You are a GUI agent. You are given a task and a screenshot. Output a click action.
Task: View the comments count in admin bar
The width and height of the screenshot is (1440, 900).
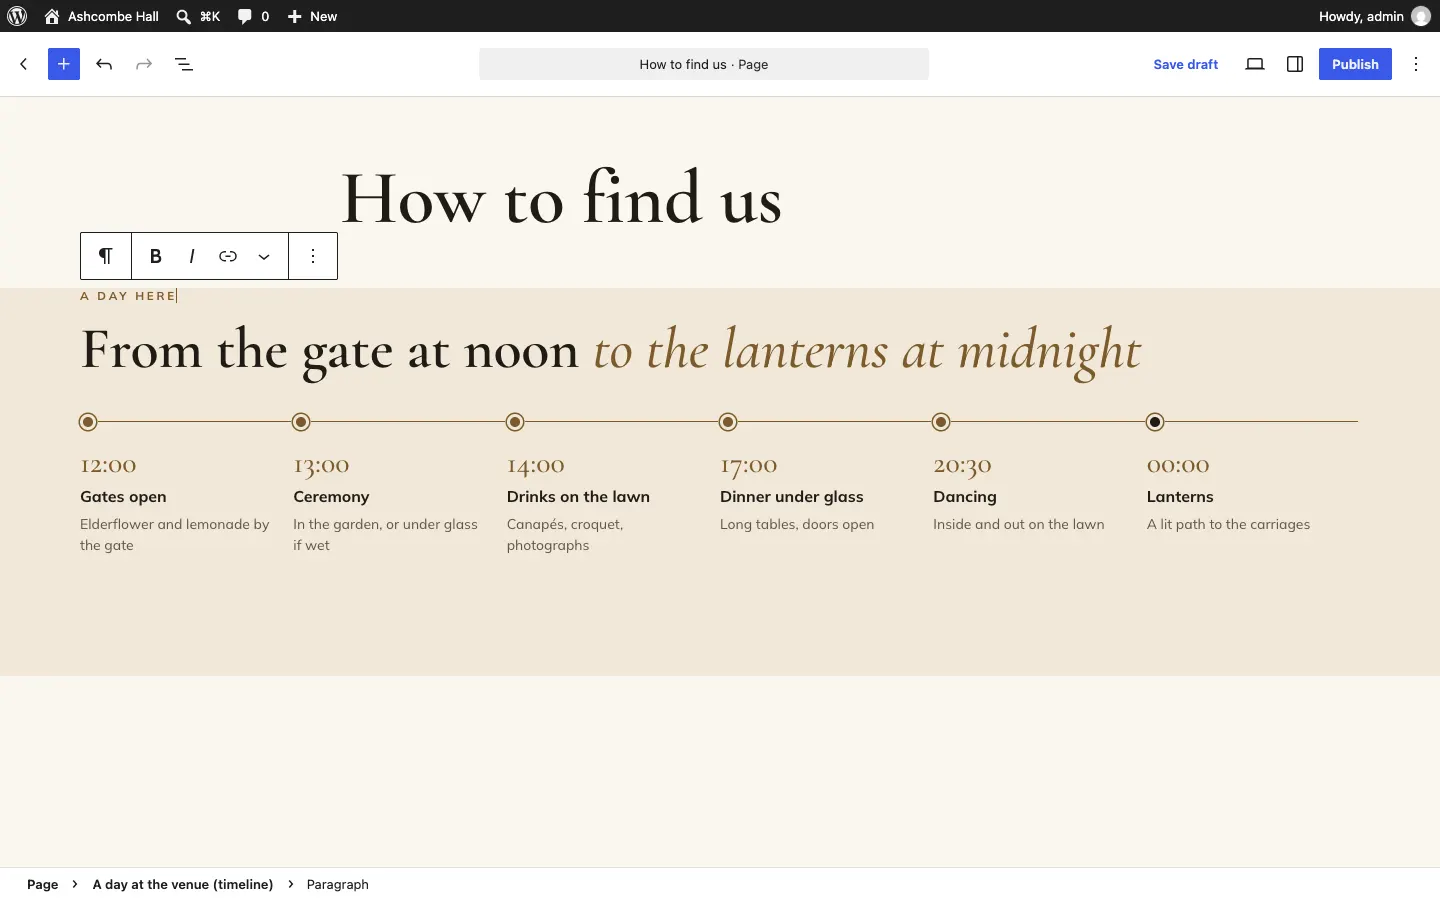point(254,16)
